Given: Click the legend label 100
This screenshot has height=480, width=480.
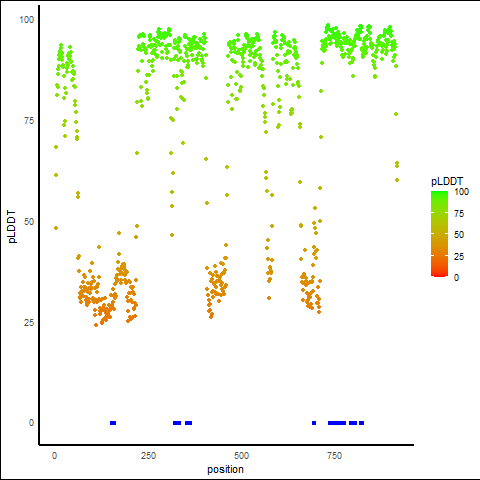Looking at the screenshot, I should [461, 192].
